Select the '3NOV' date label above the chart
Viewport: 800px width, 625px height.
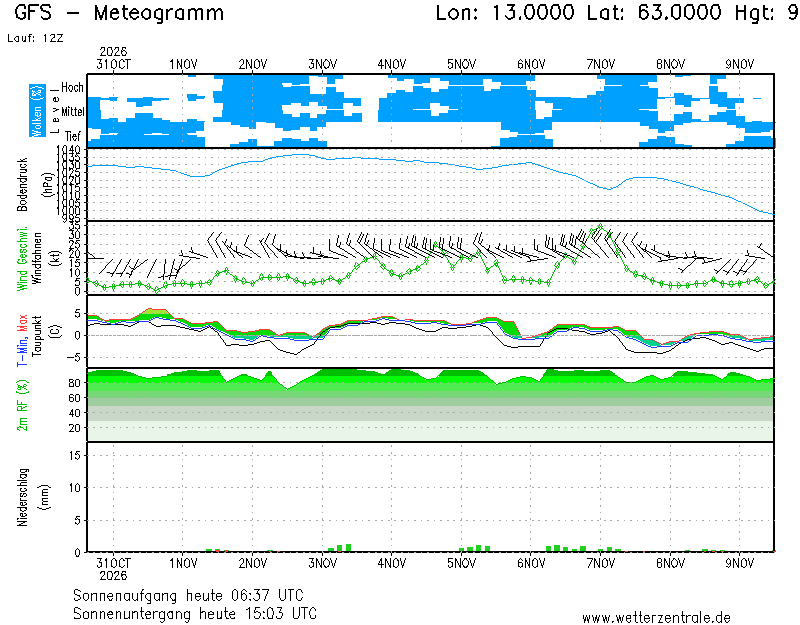(x=322, y=64)
